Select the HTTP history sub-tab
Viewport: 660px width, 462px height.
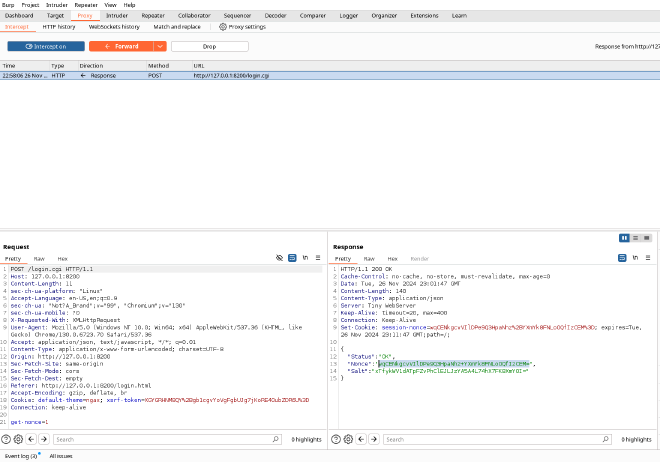click(59, 27)
